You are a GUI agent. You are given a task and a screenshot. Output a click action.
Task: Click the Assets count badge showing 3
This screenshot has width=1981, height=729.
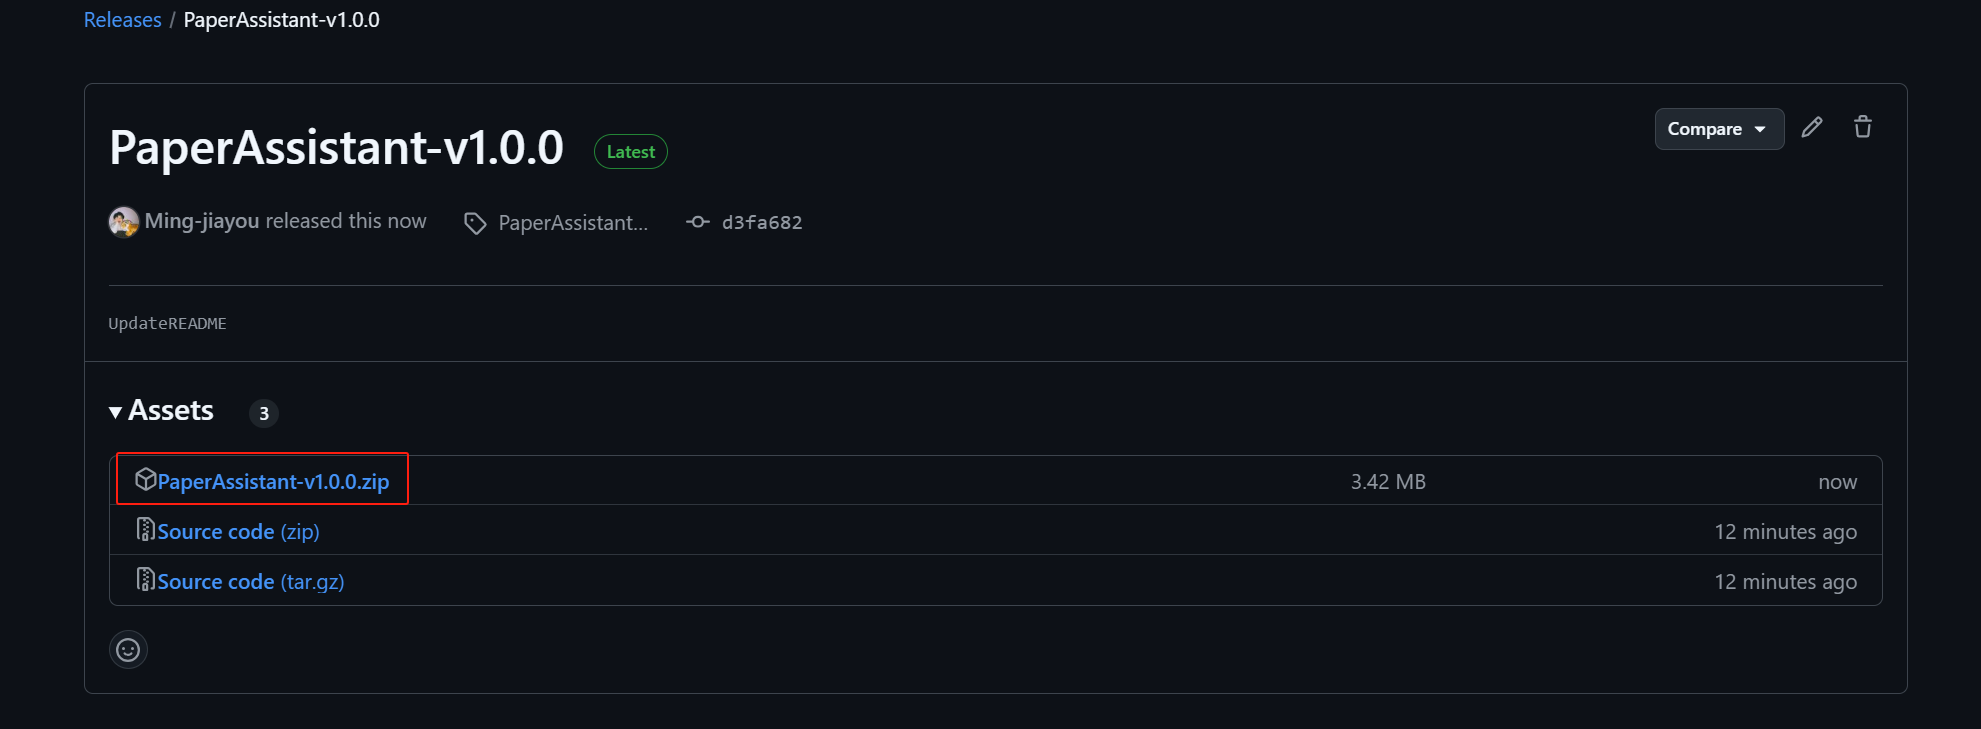(x=263, y=413)
